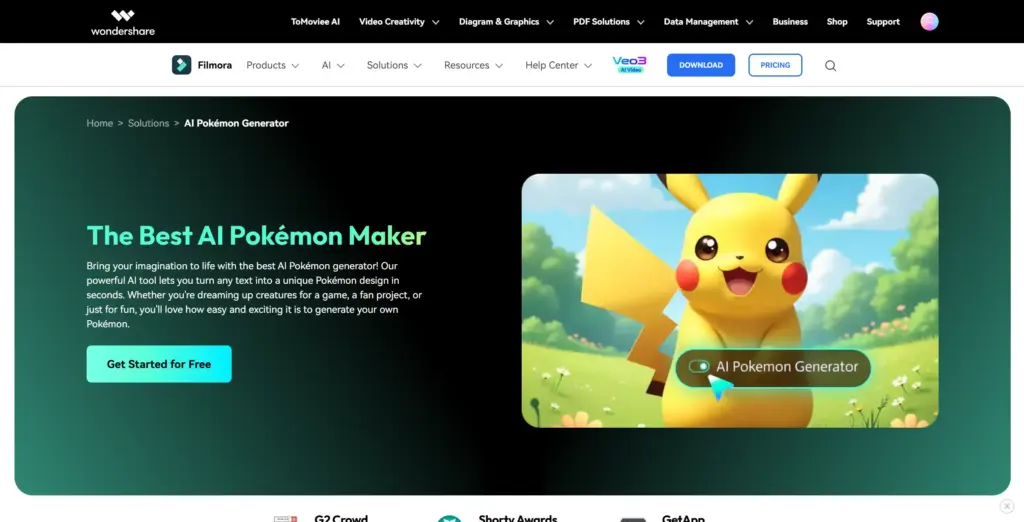The height and width of the screenshot is (522, 1024).
Task: Click the GetApp award label
Action: tap(682, 518)
